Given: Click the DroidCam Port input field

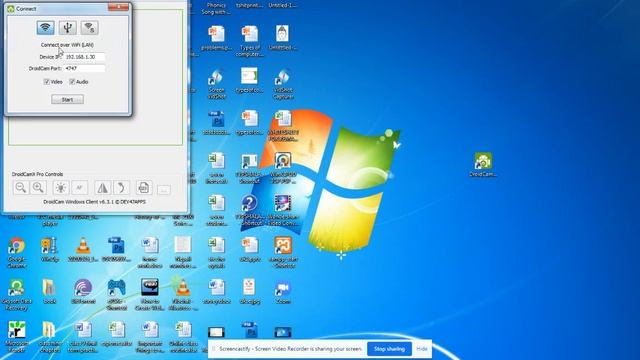Looking at the screenshot, I should [x=84, y=69].
